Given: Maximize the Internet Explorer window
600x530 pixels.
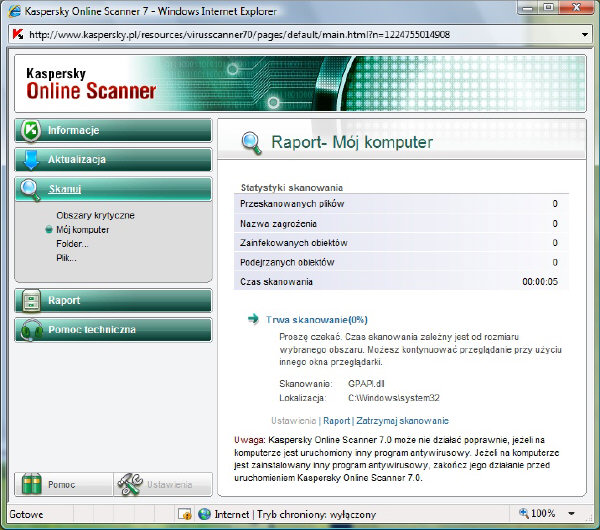Looking at the screenshot, I should tap(548, 7).
